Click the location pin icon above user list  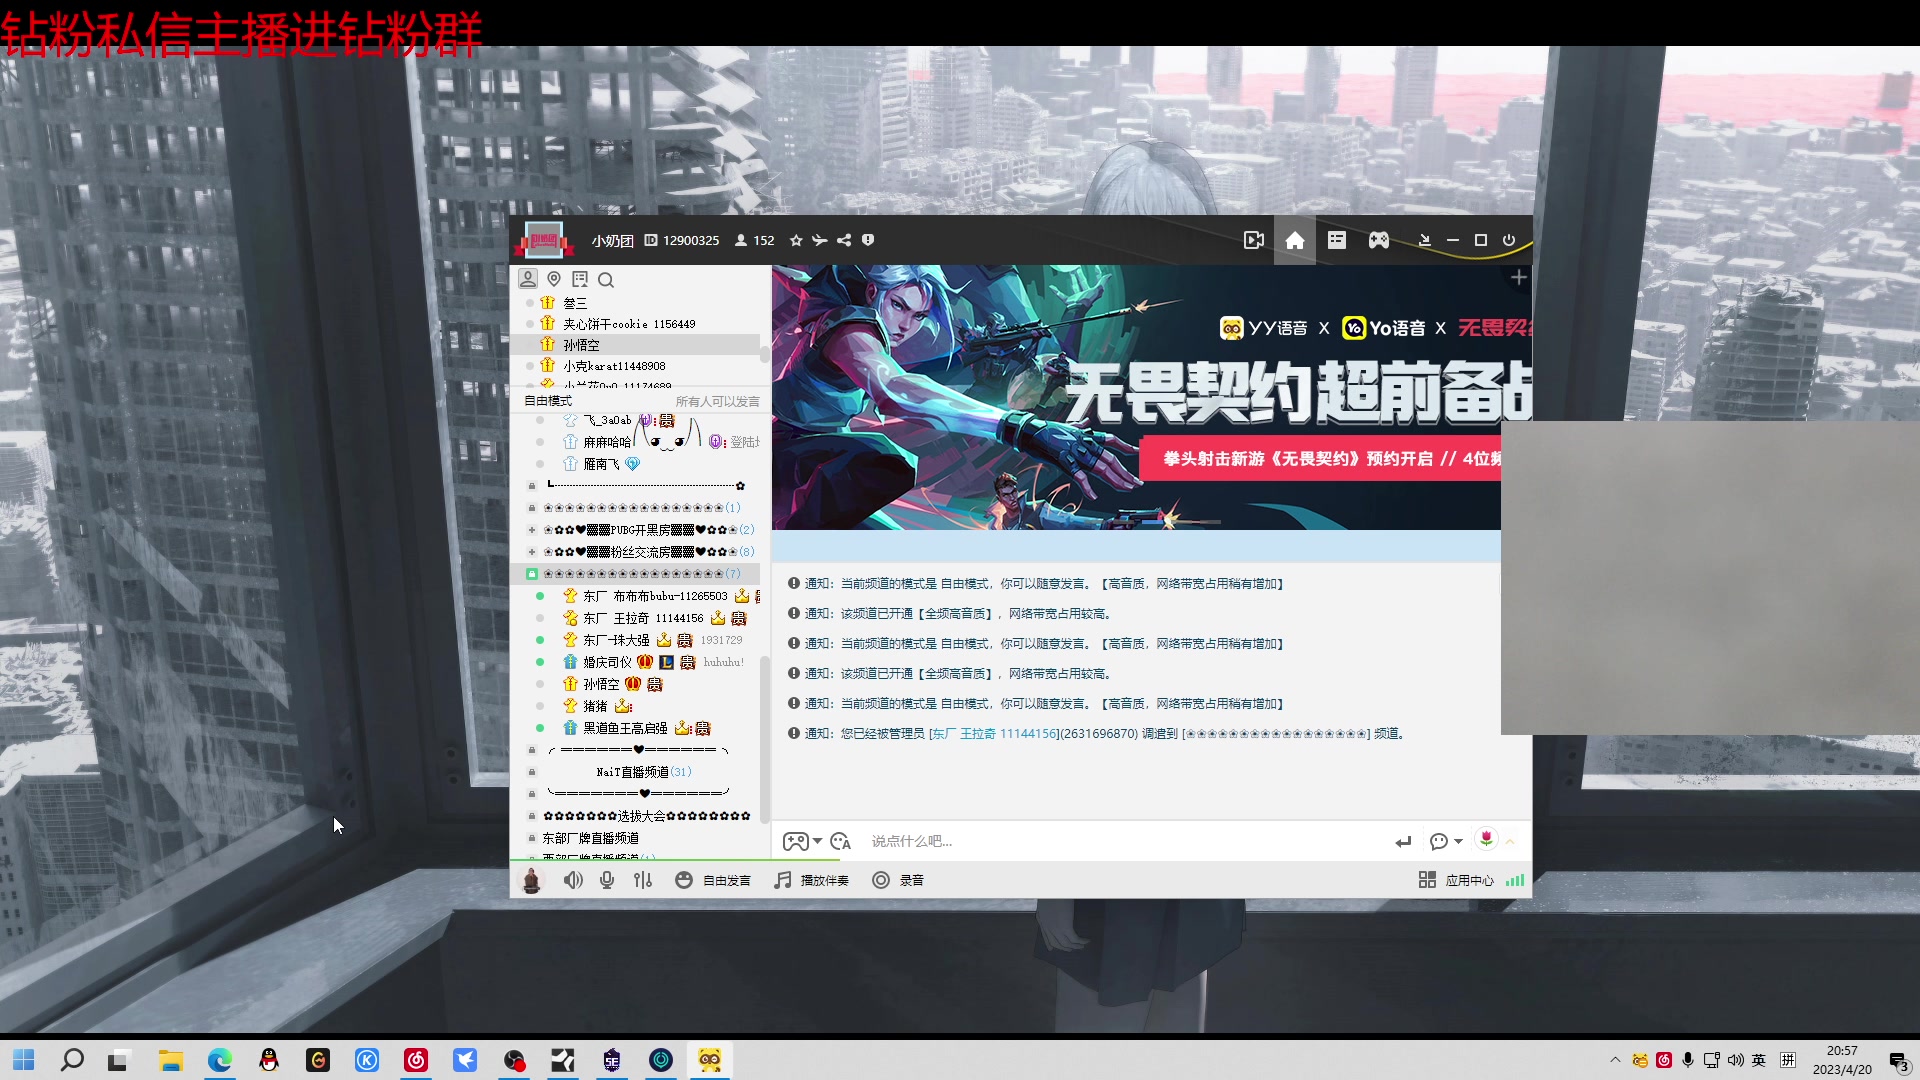(554, 279)
